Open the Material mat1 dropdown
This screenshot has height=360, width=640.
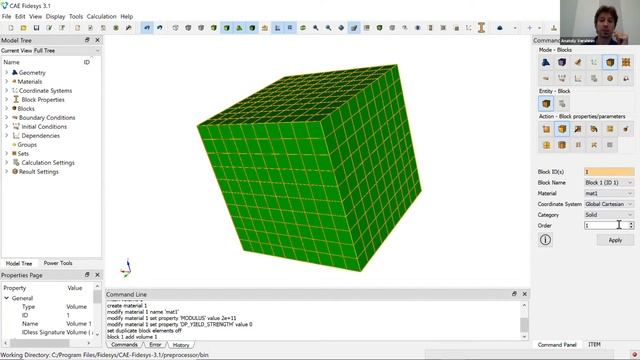pos(609,193)
